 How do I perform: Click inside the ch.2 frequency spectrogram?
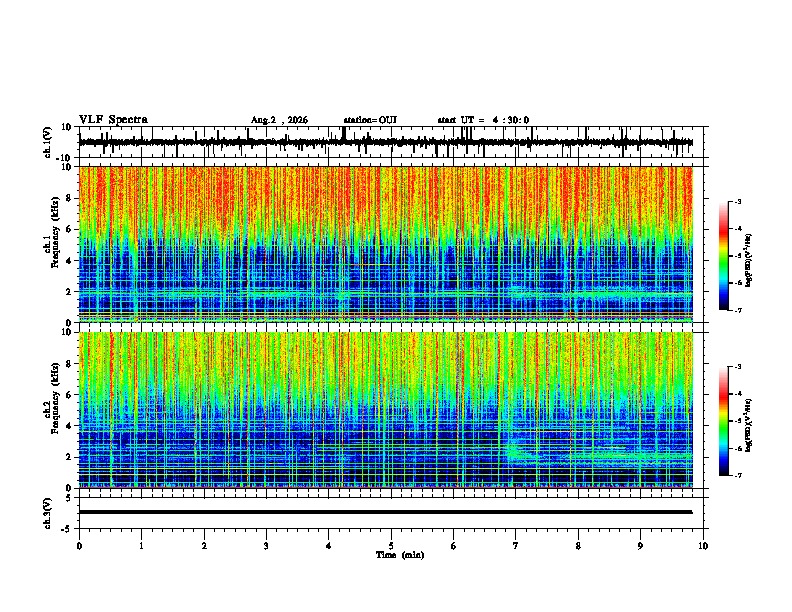(385, 410)
